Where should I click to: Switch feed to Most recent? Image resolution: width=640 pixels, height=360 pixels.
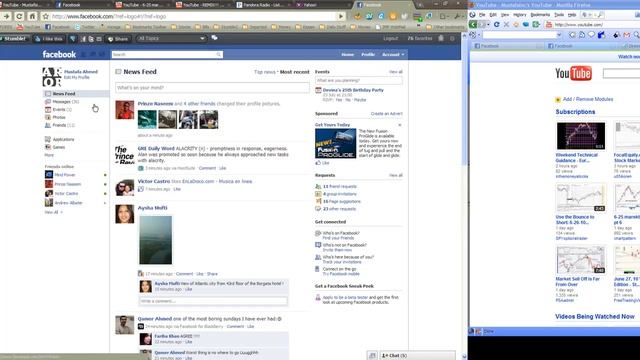point(294,72)
